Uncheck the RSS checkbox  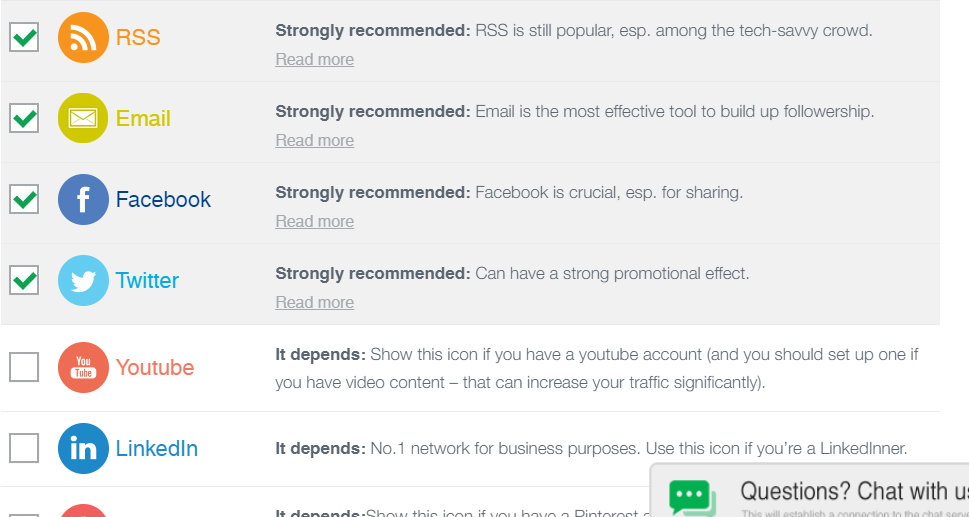tap(24, 38)
